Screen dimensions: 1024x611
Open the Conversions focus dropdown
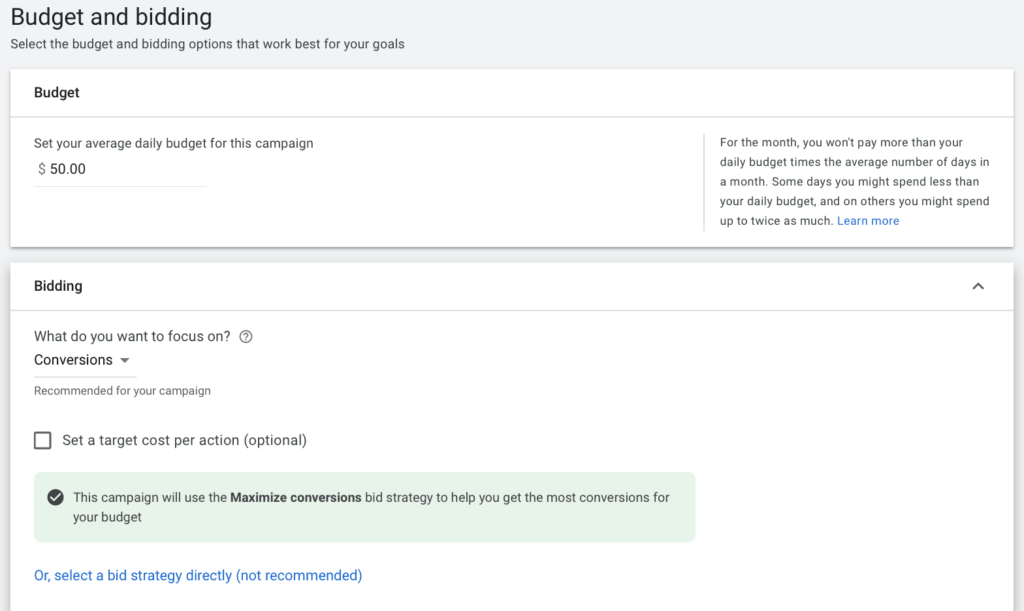click(x=82, y=360)
